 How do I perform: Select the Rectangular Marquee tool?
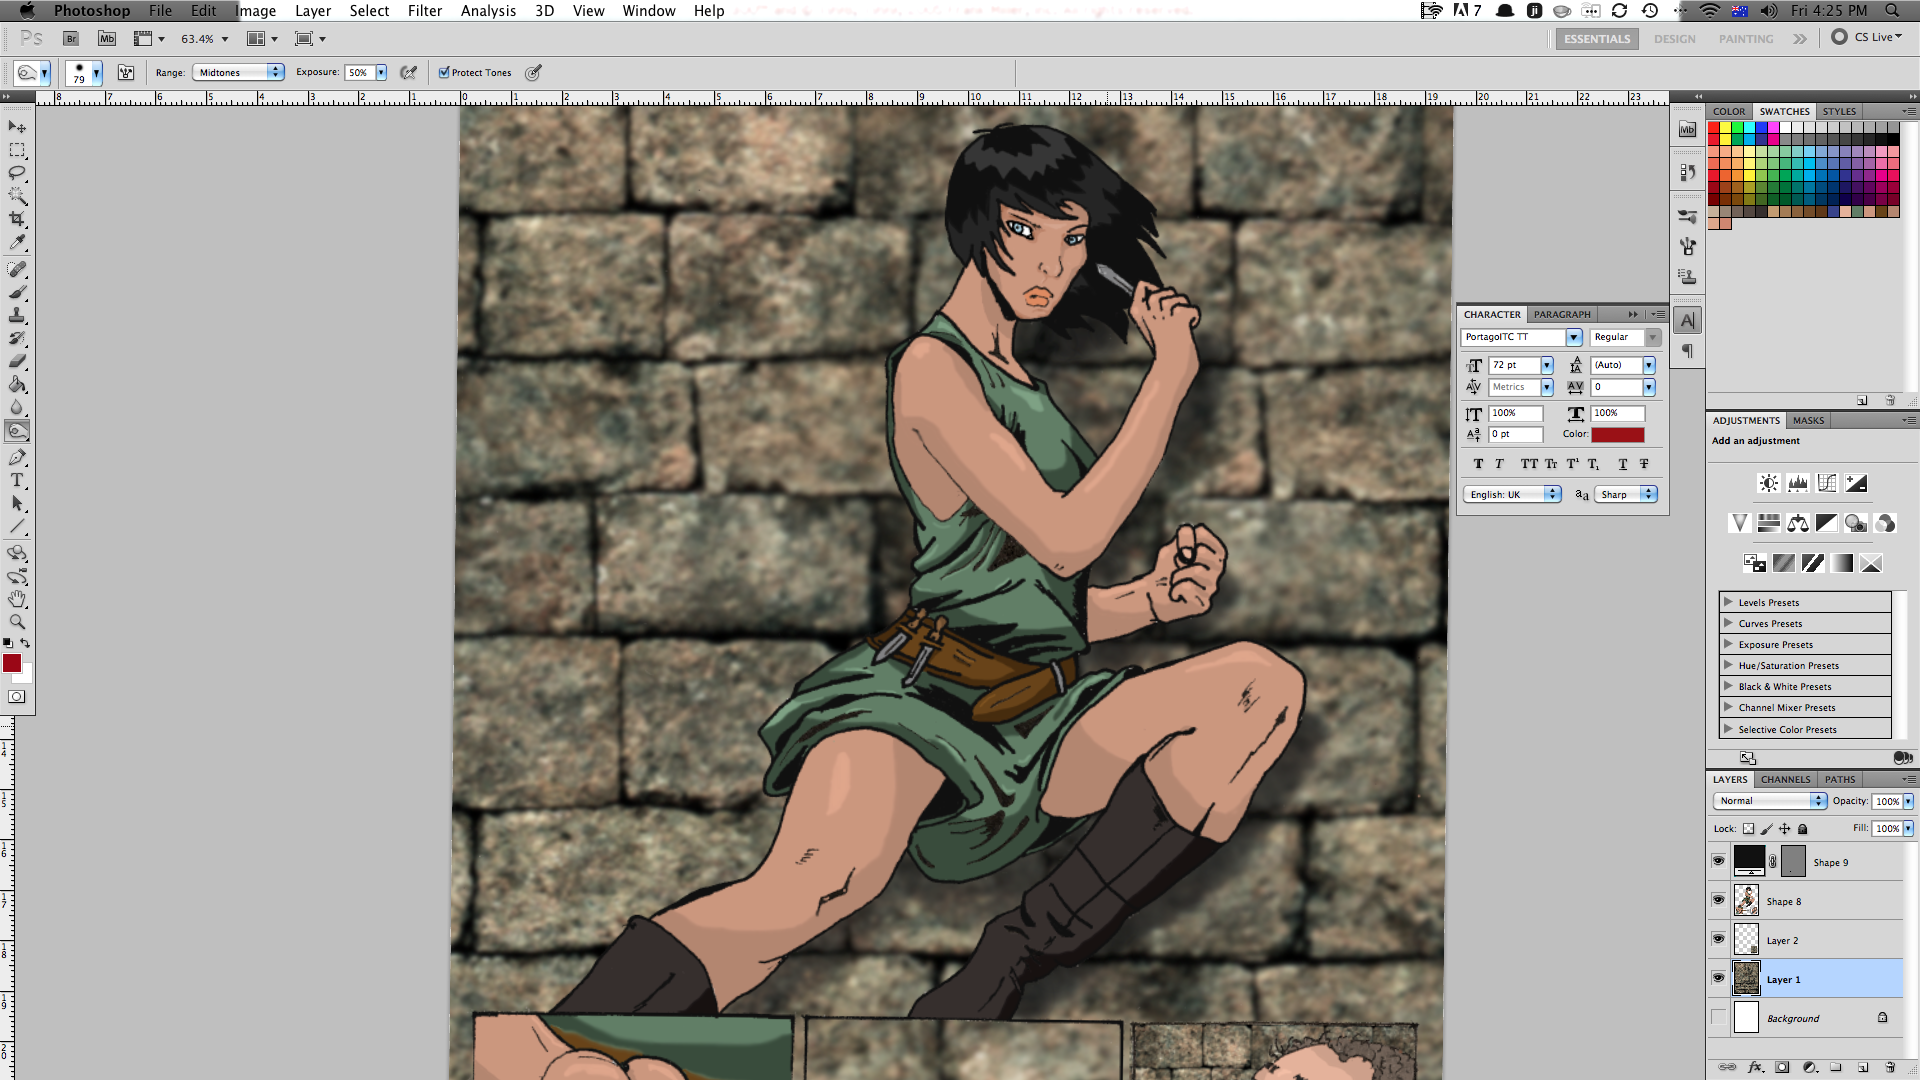tap(17, 150)
